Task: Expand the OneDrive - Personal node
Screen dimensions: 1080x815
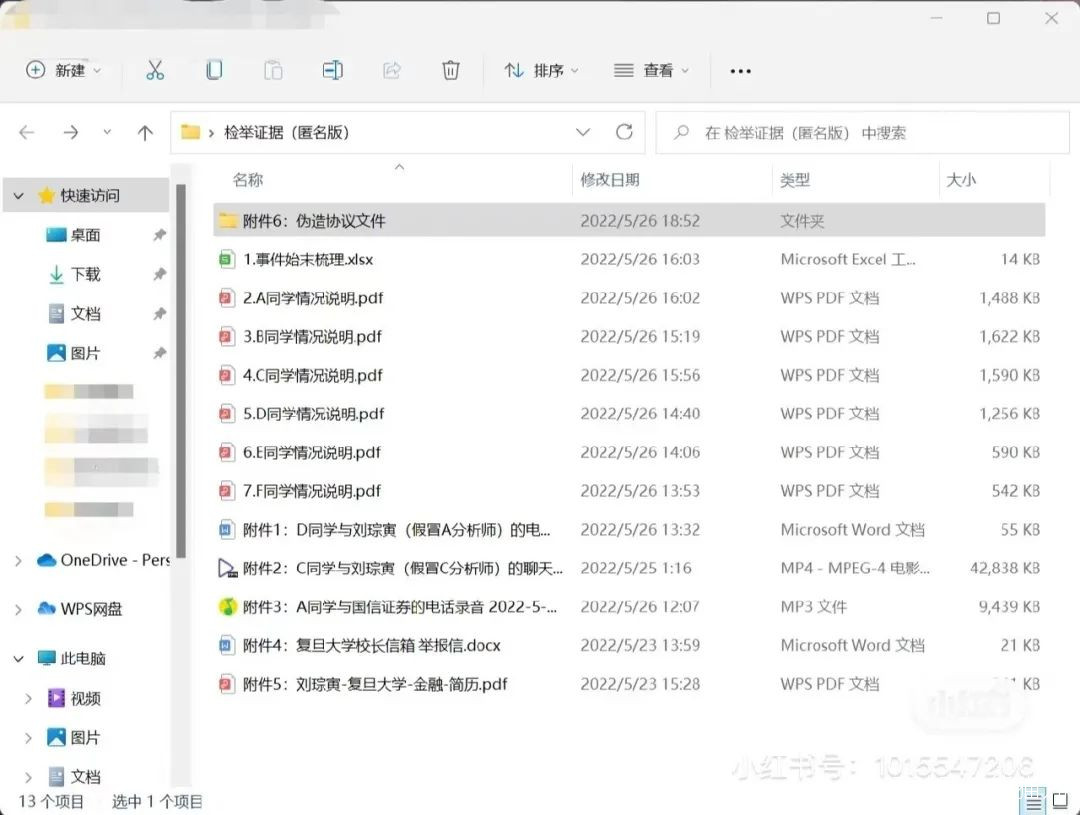Action: coord(19,561)
